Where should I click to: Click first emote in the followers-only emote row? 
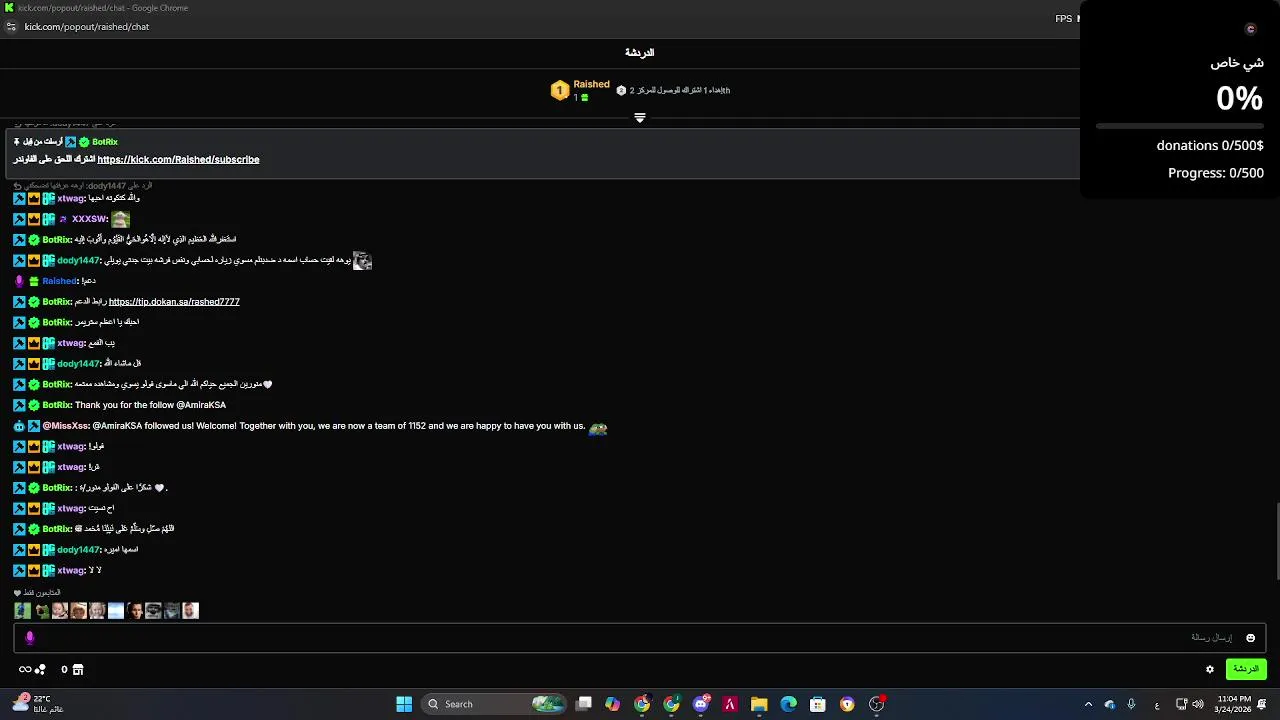click(22, 610)
